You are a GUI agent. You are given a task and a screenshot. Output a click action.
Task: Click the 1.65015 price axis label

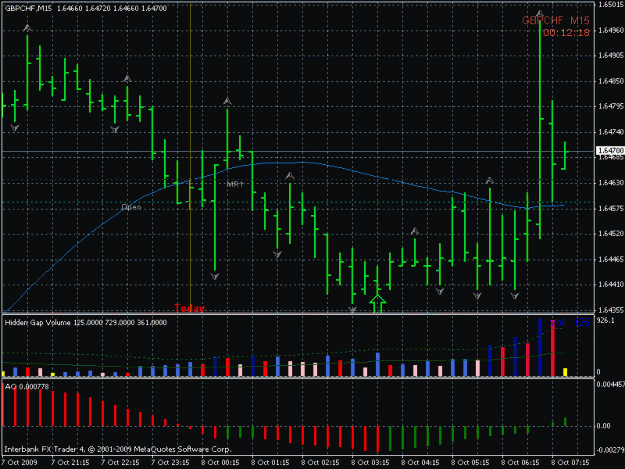pos(611,5)
